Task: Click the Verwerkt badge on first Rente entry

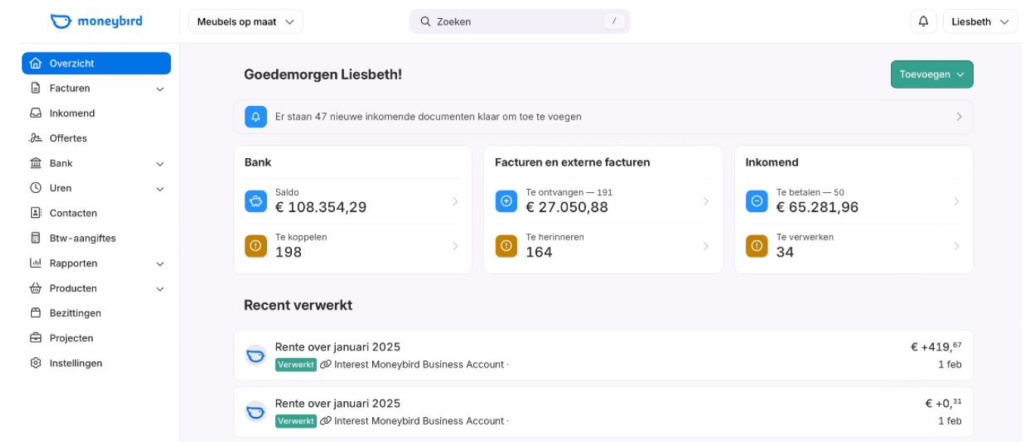Action: [296, 365]
